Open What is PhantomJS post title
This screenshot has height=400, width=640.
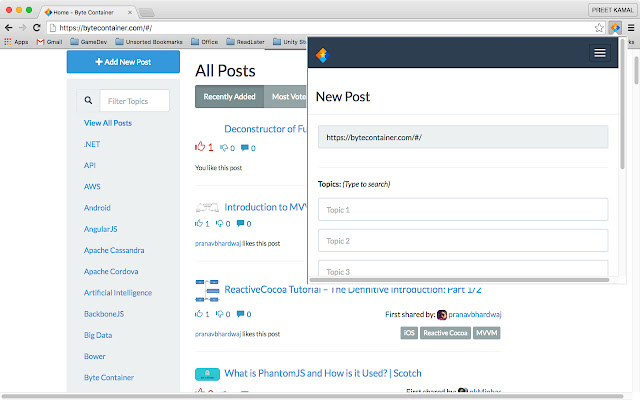(323, 373)
